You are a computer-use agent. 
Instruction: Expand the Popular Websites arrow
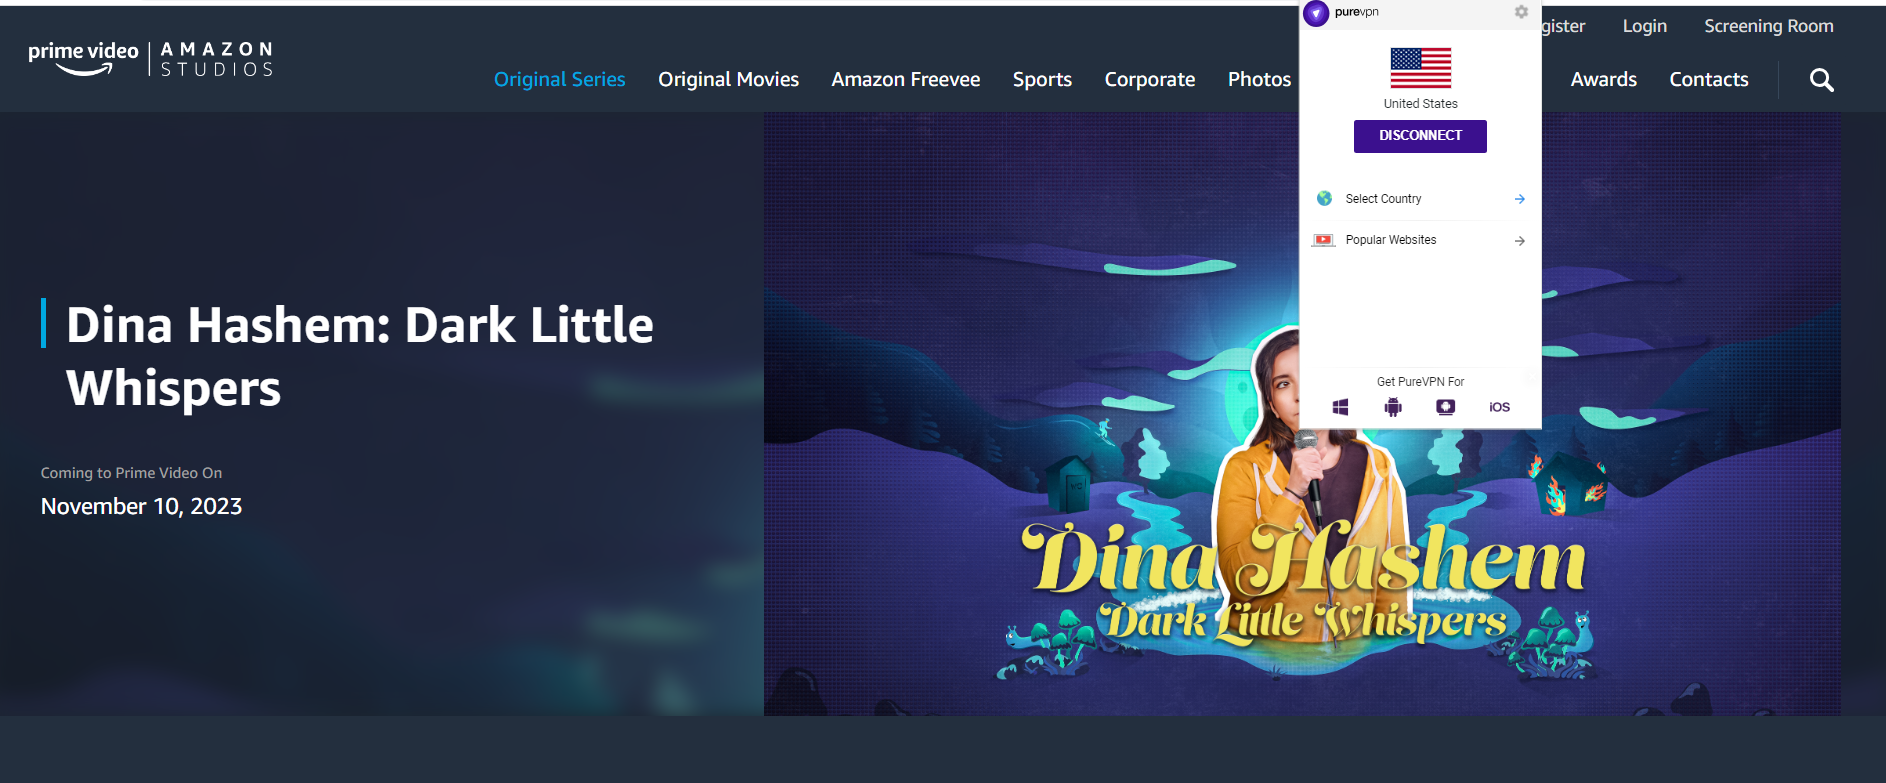(x=1519, y=241)
